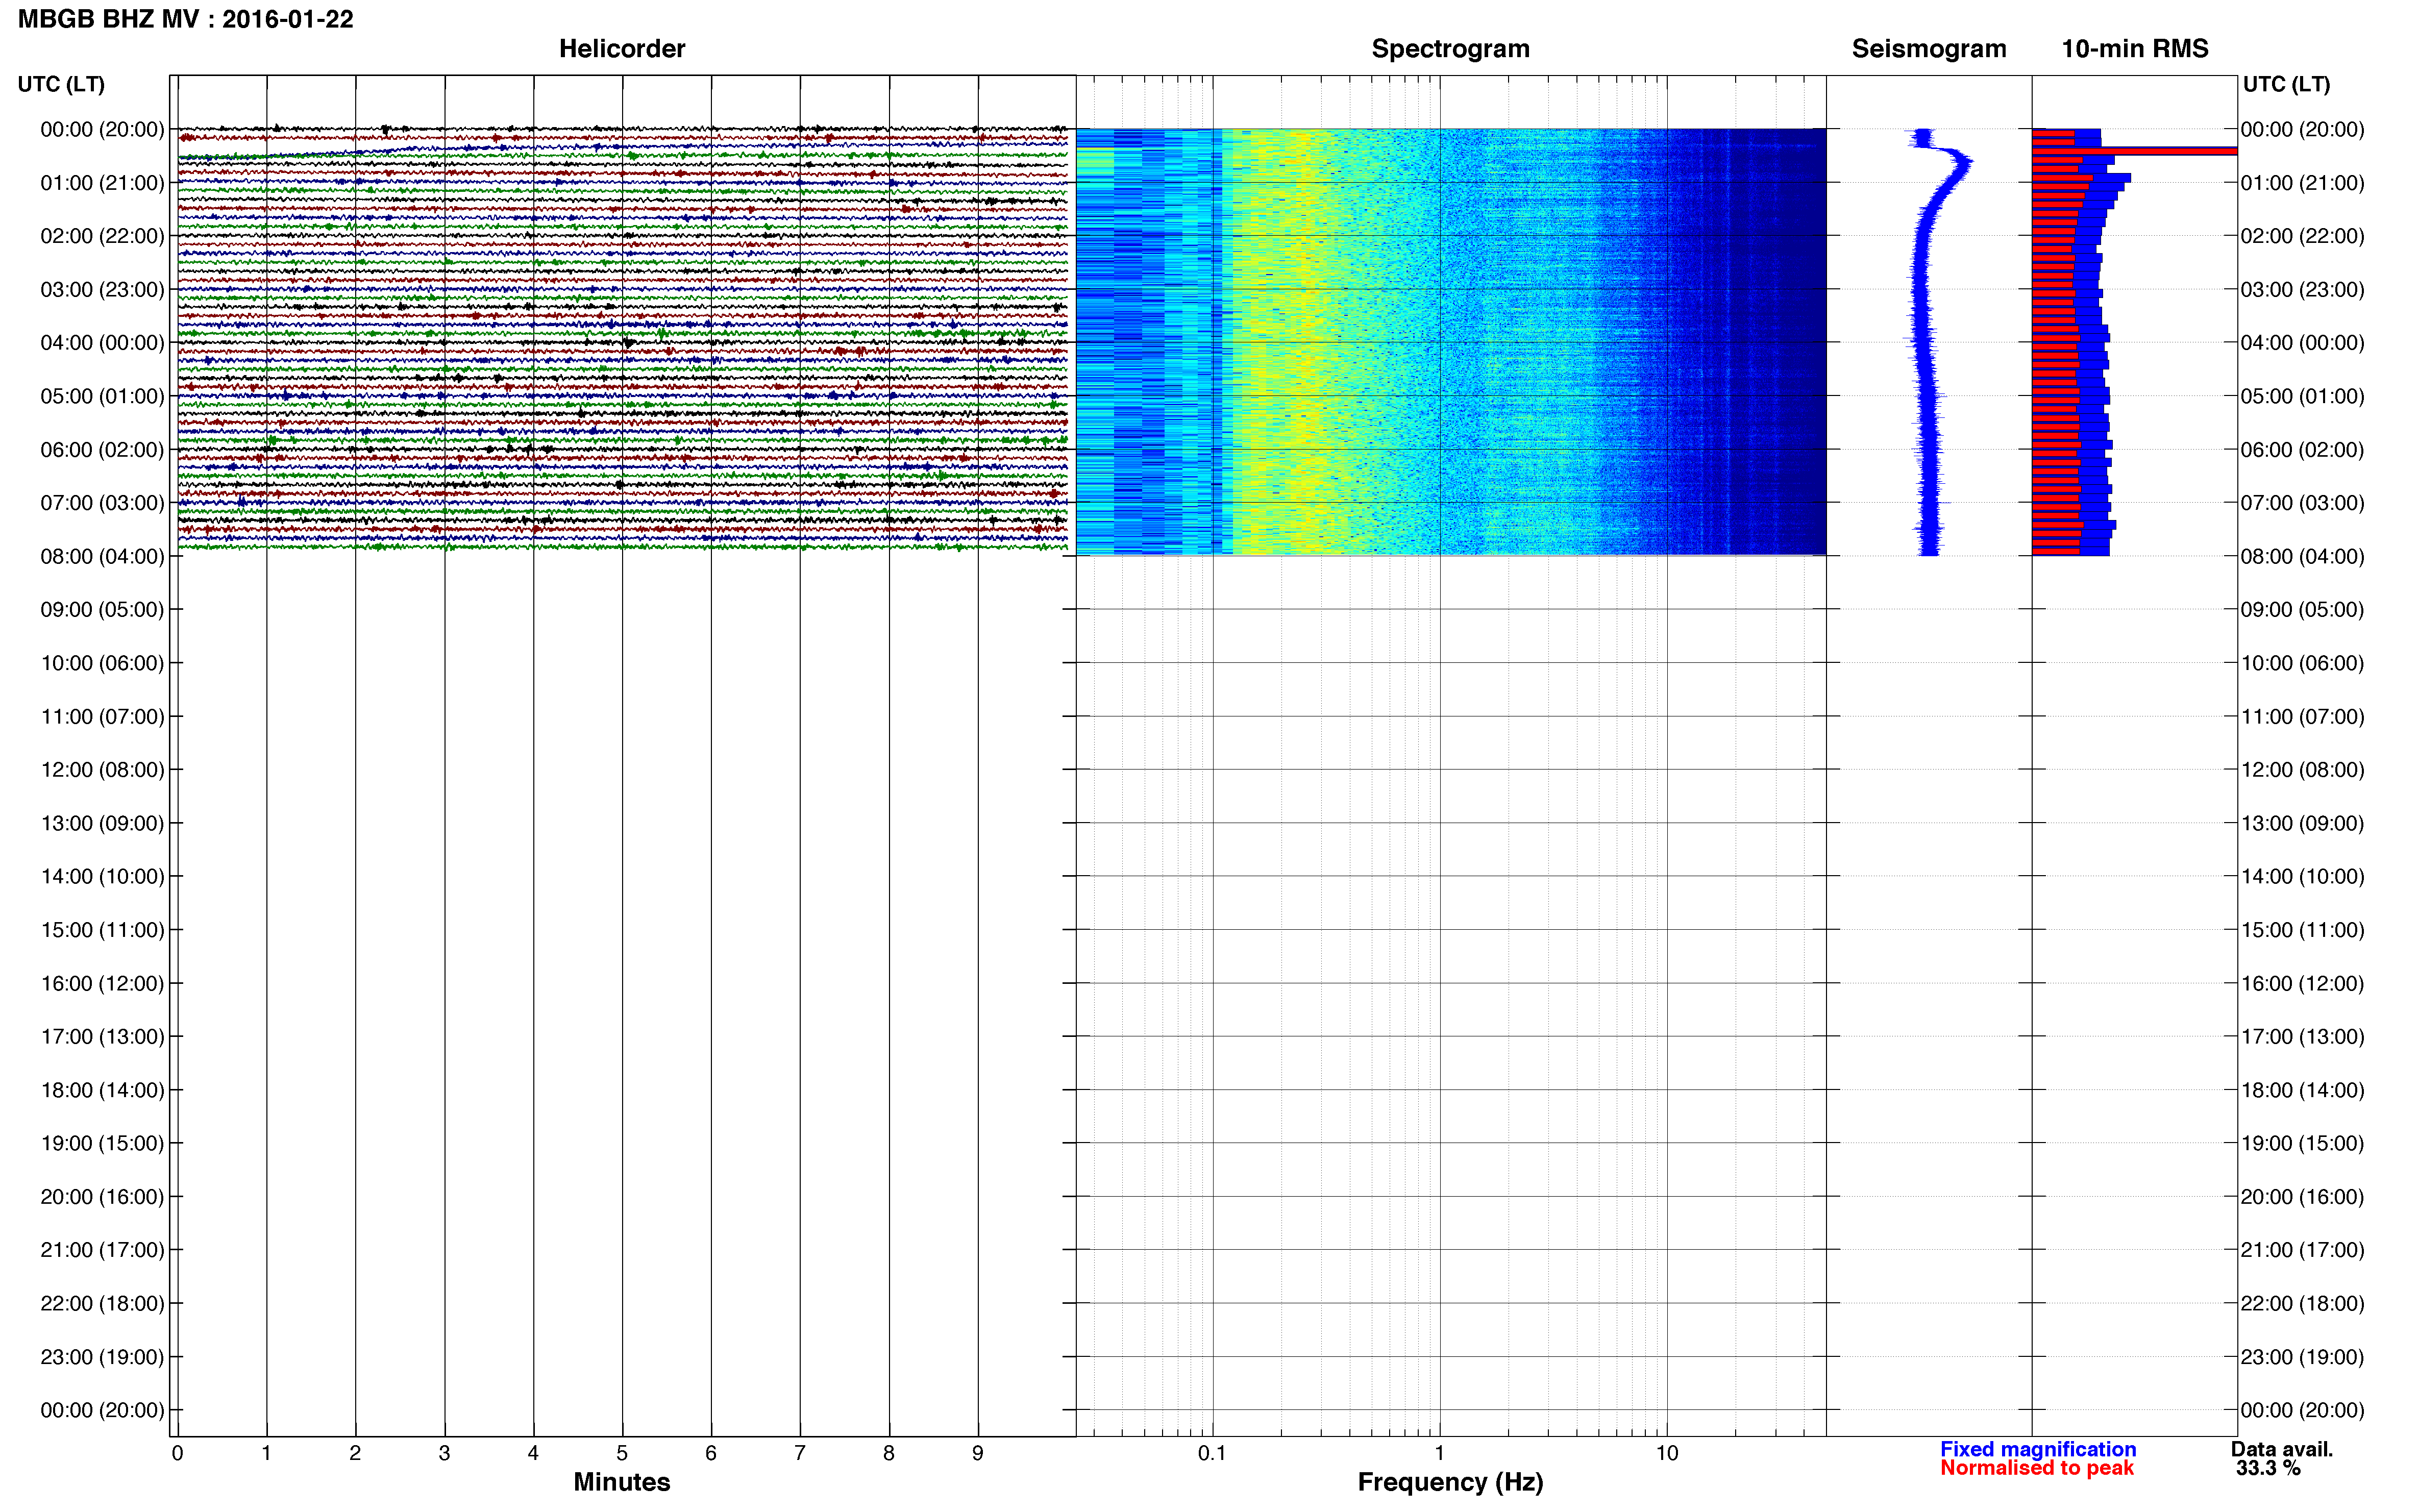Click the left '08:00 (04:00)' time label
Screen dimensions: 2419x1512
(x=102, y=556)
